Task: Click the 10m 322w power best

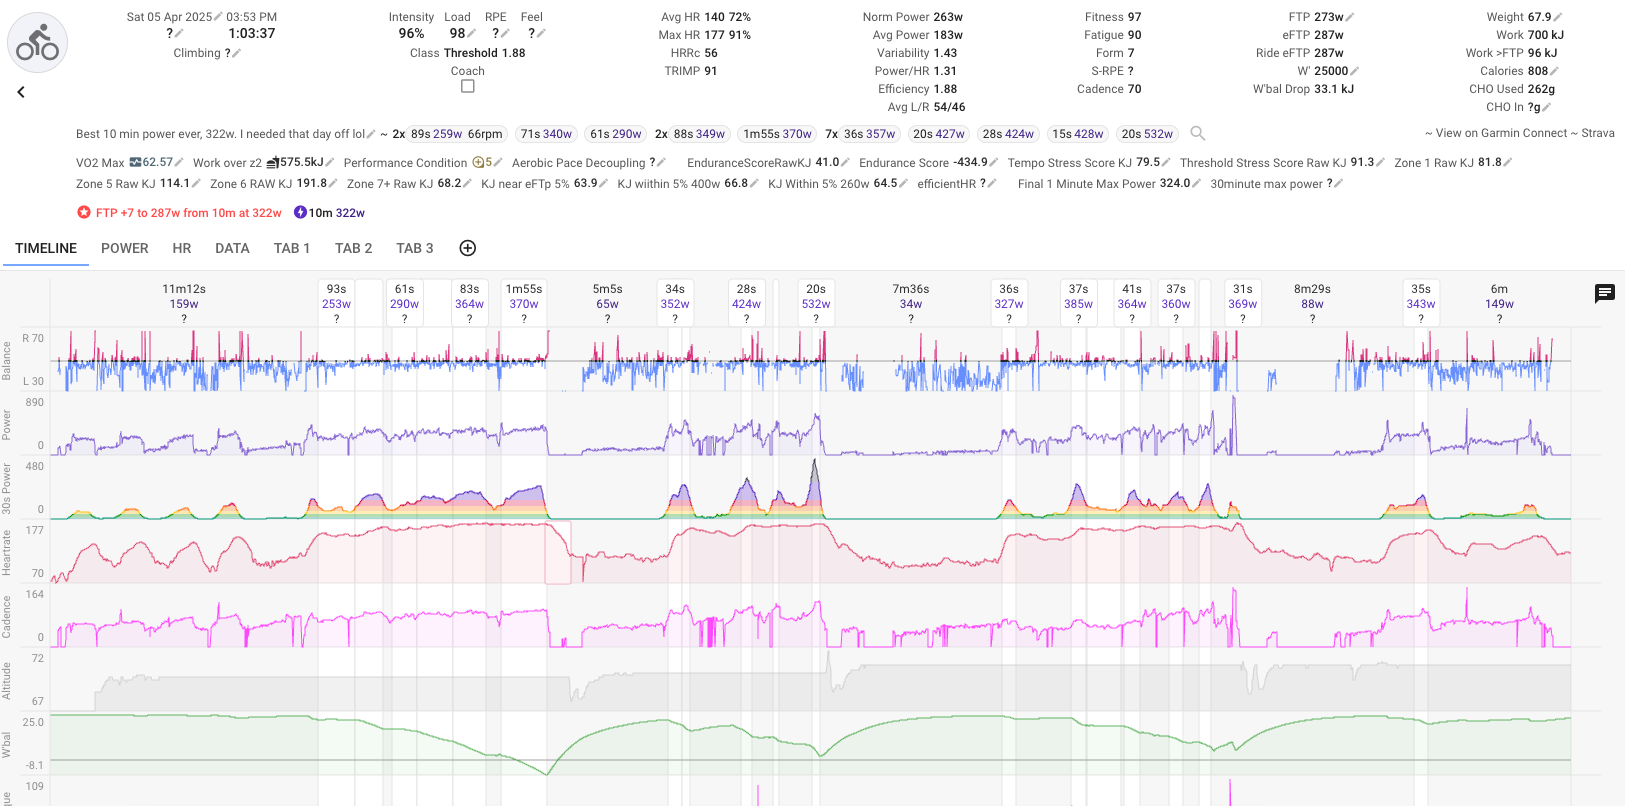Action: [336, 213]
